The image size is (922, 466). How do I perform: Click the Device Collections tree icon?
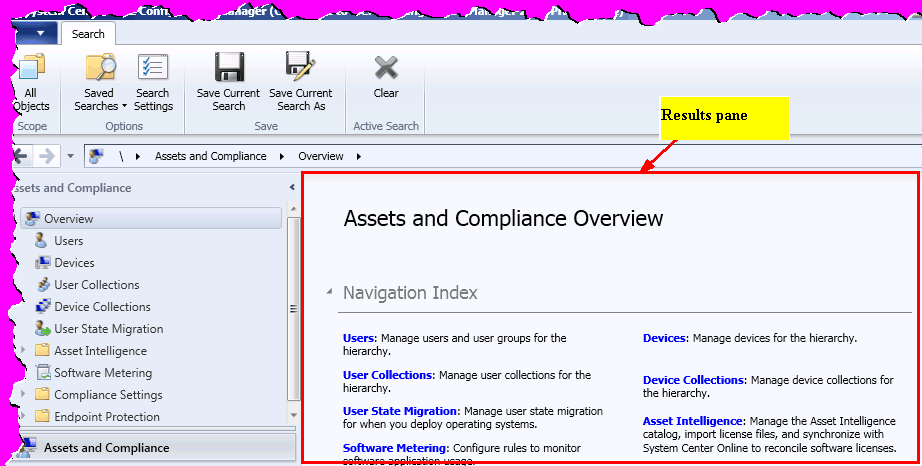click(x=43, y=306)
